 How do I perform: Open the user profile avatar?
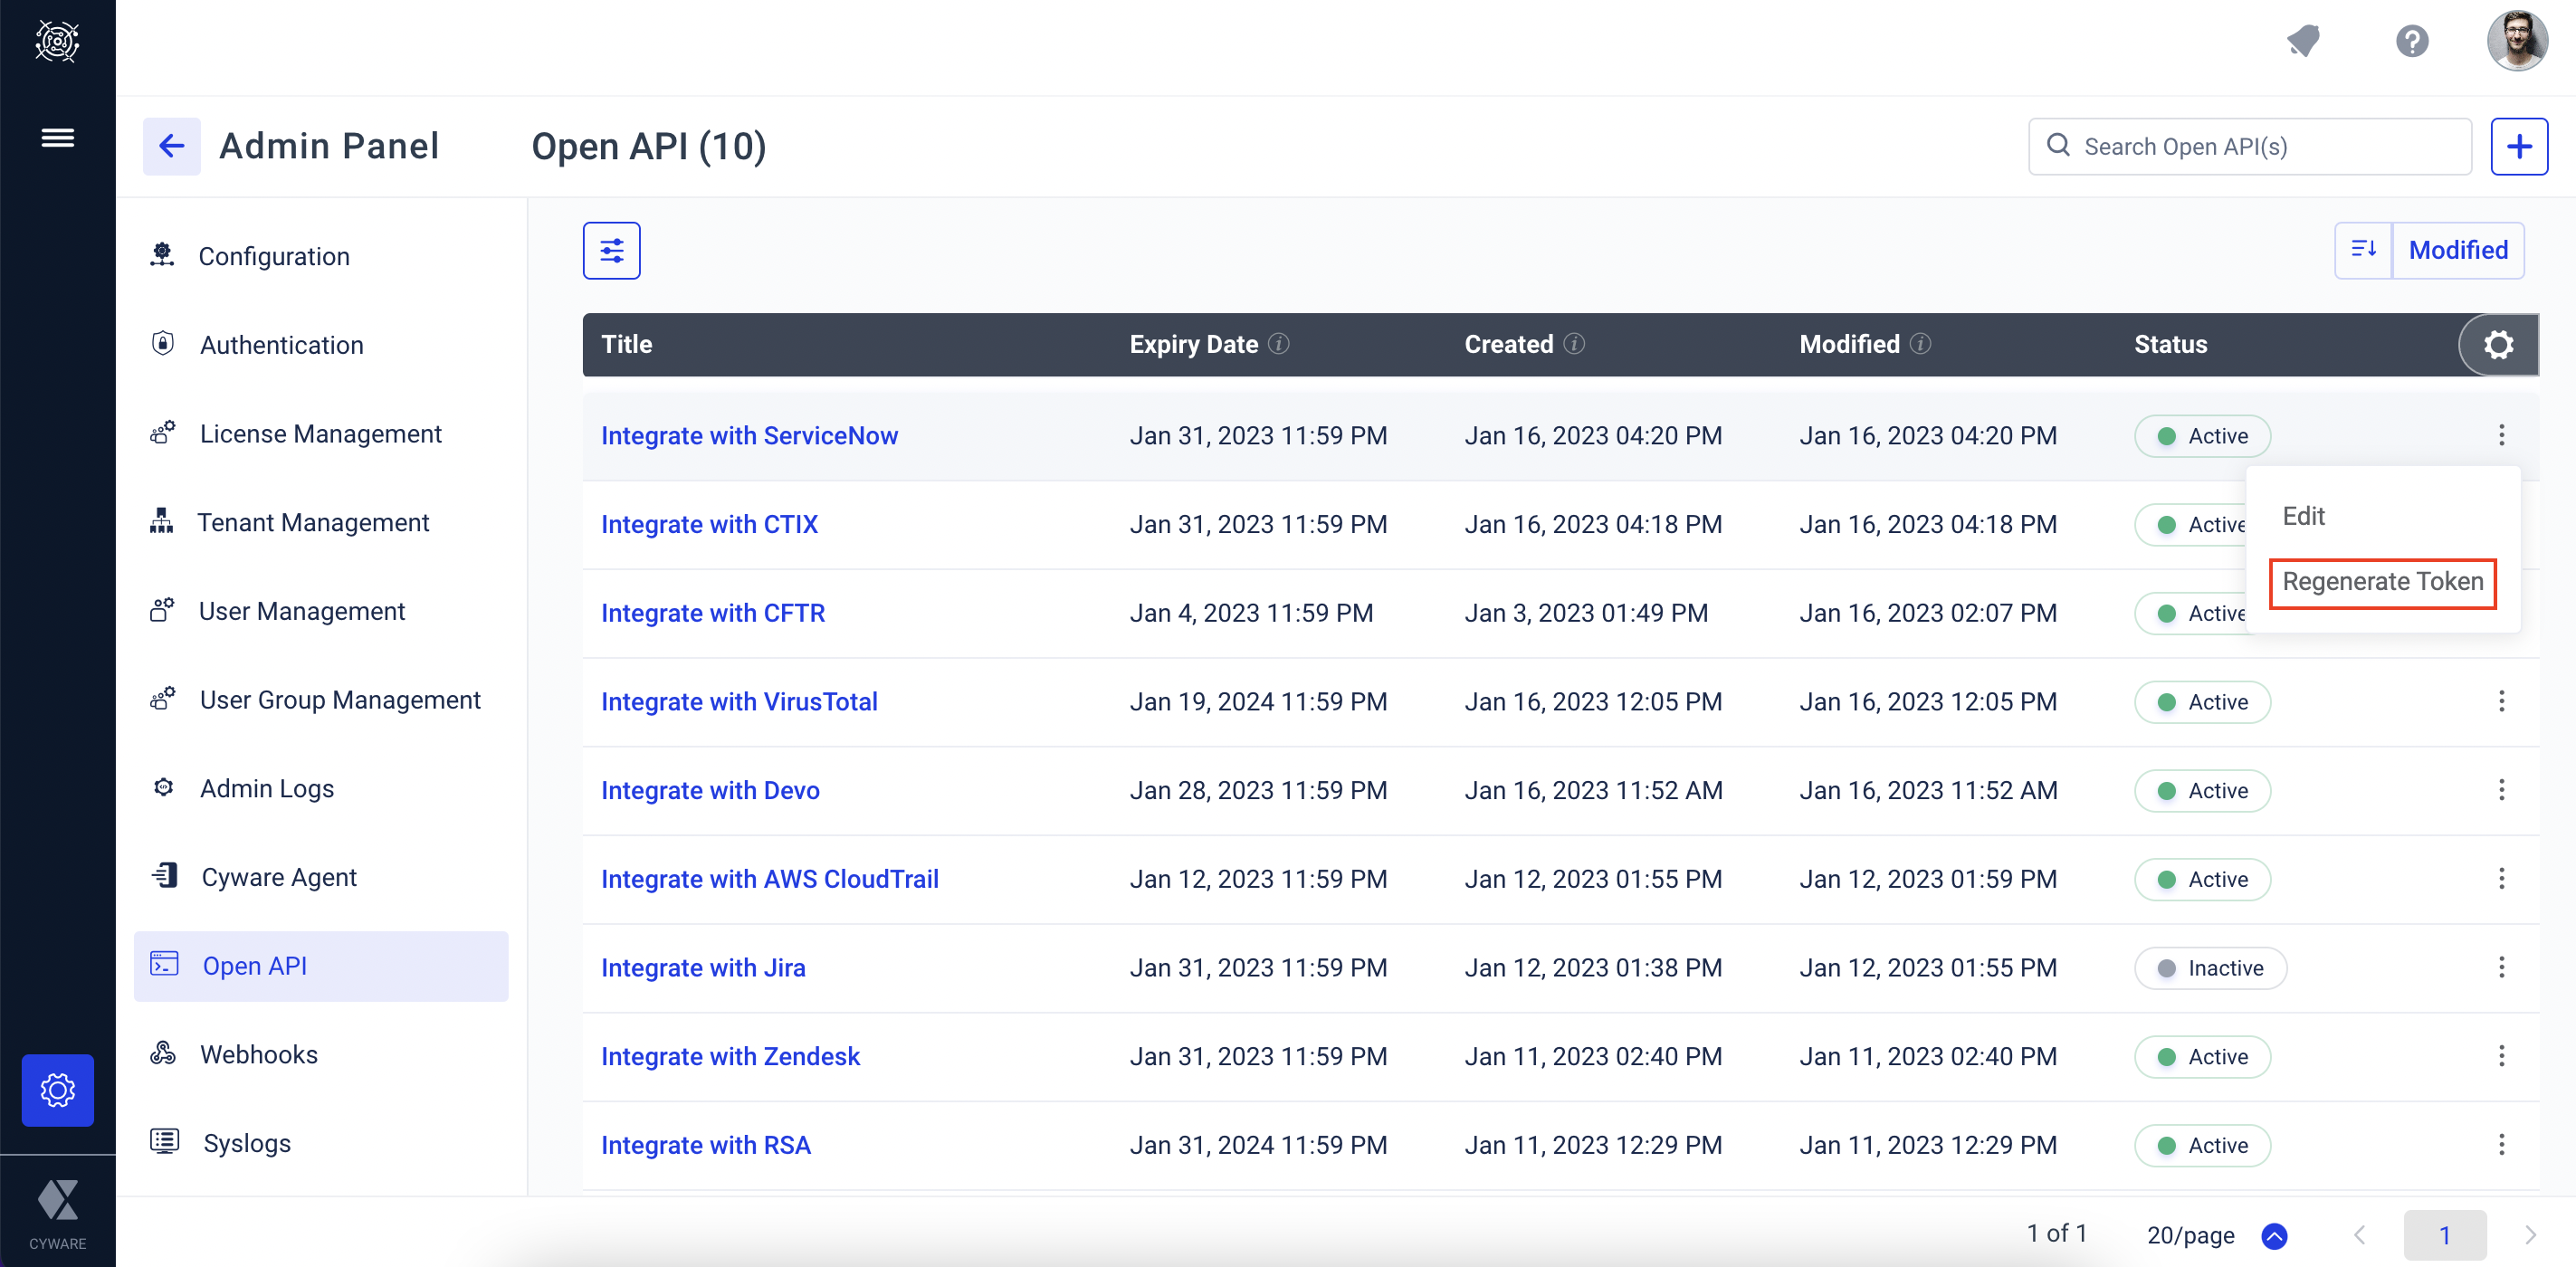click(2517, 42)
